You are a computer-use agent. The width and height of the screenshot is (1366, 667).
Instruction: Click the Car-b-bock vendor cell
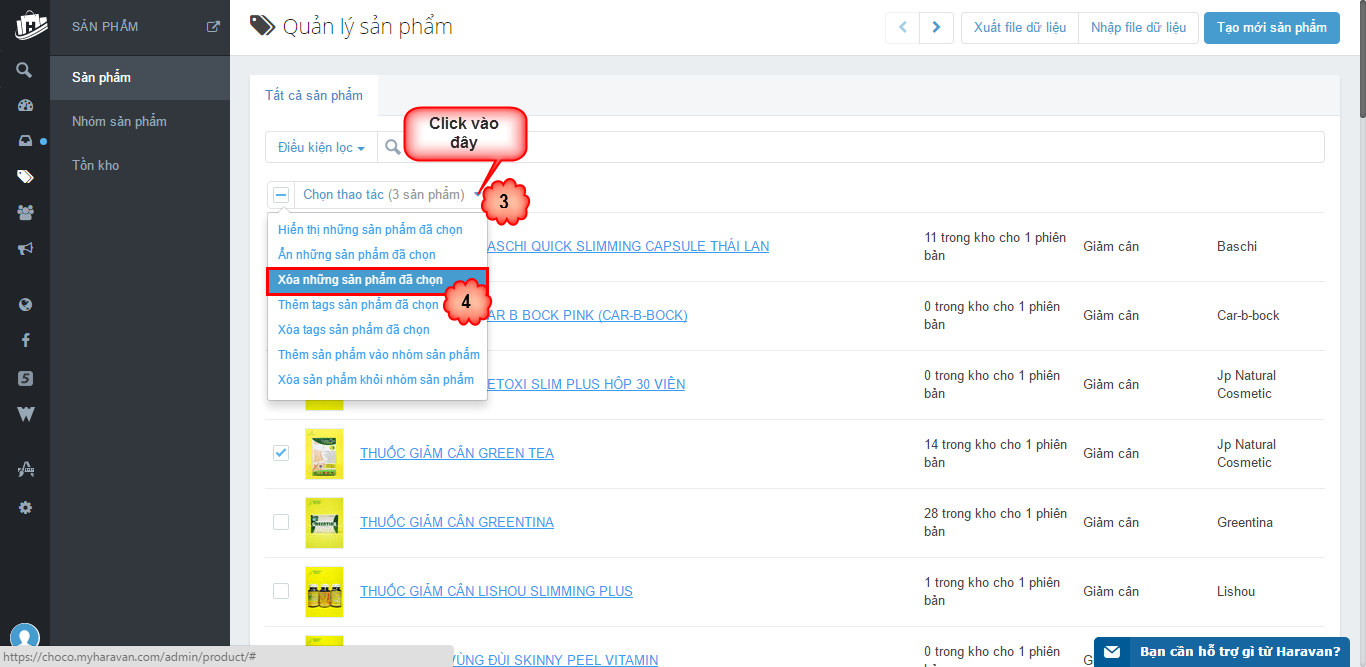(x=1248, y=315)
